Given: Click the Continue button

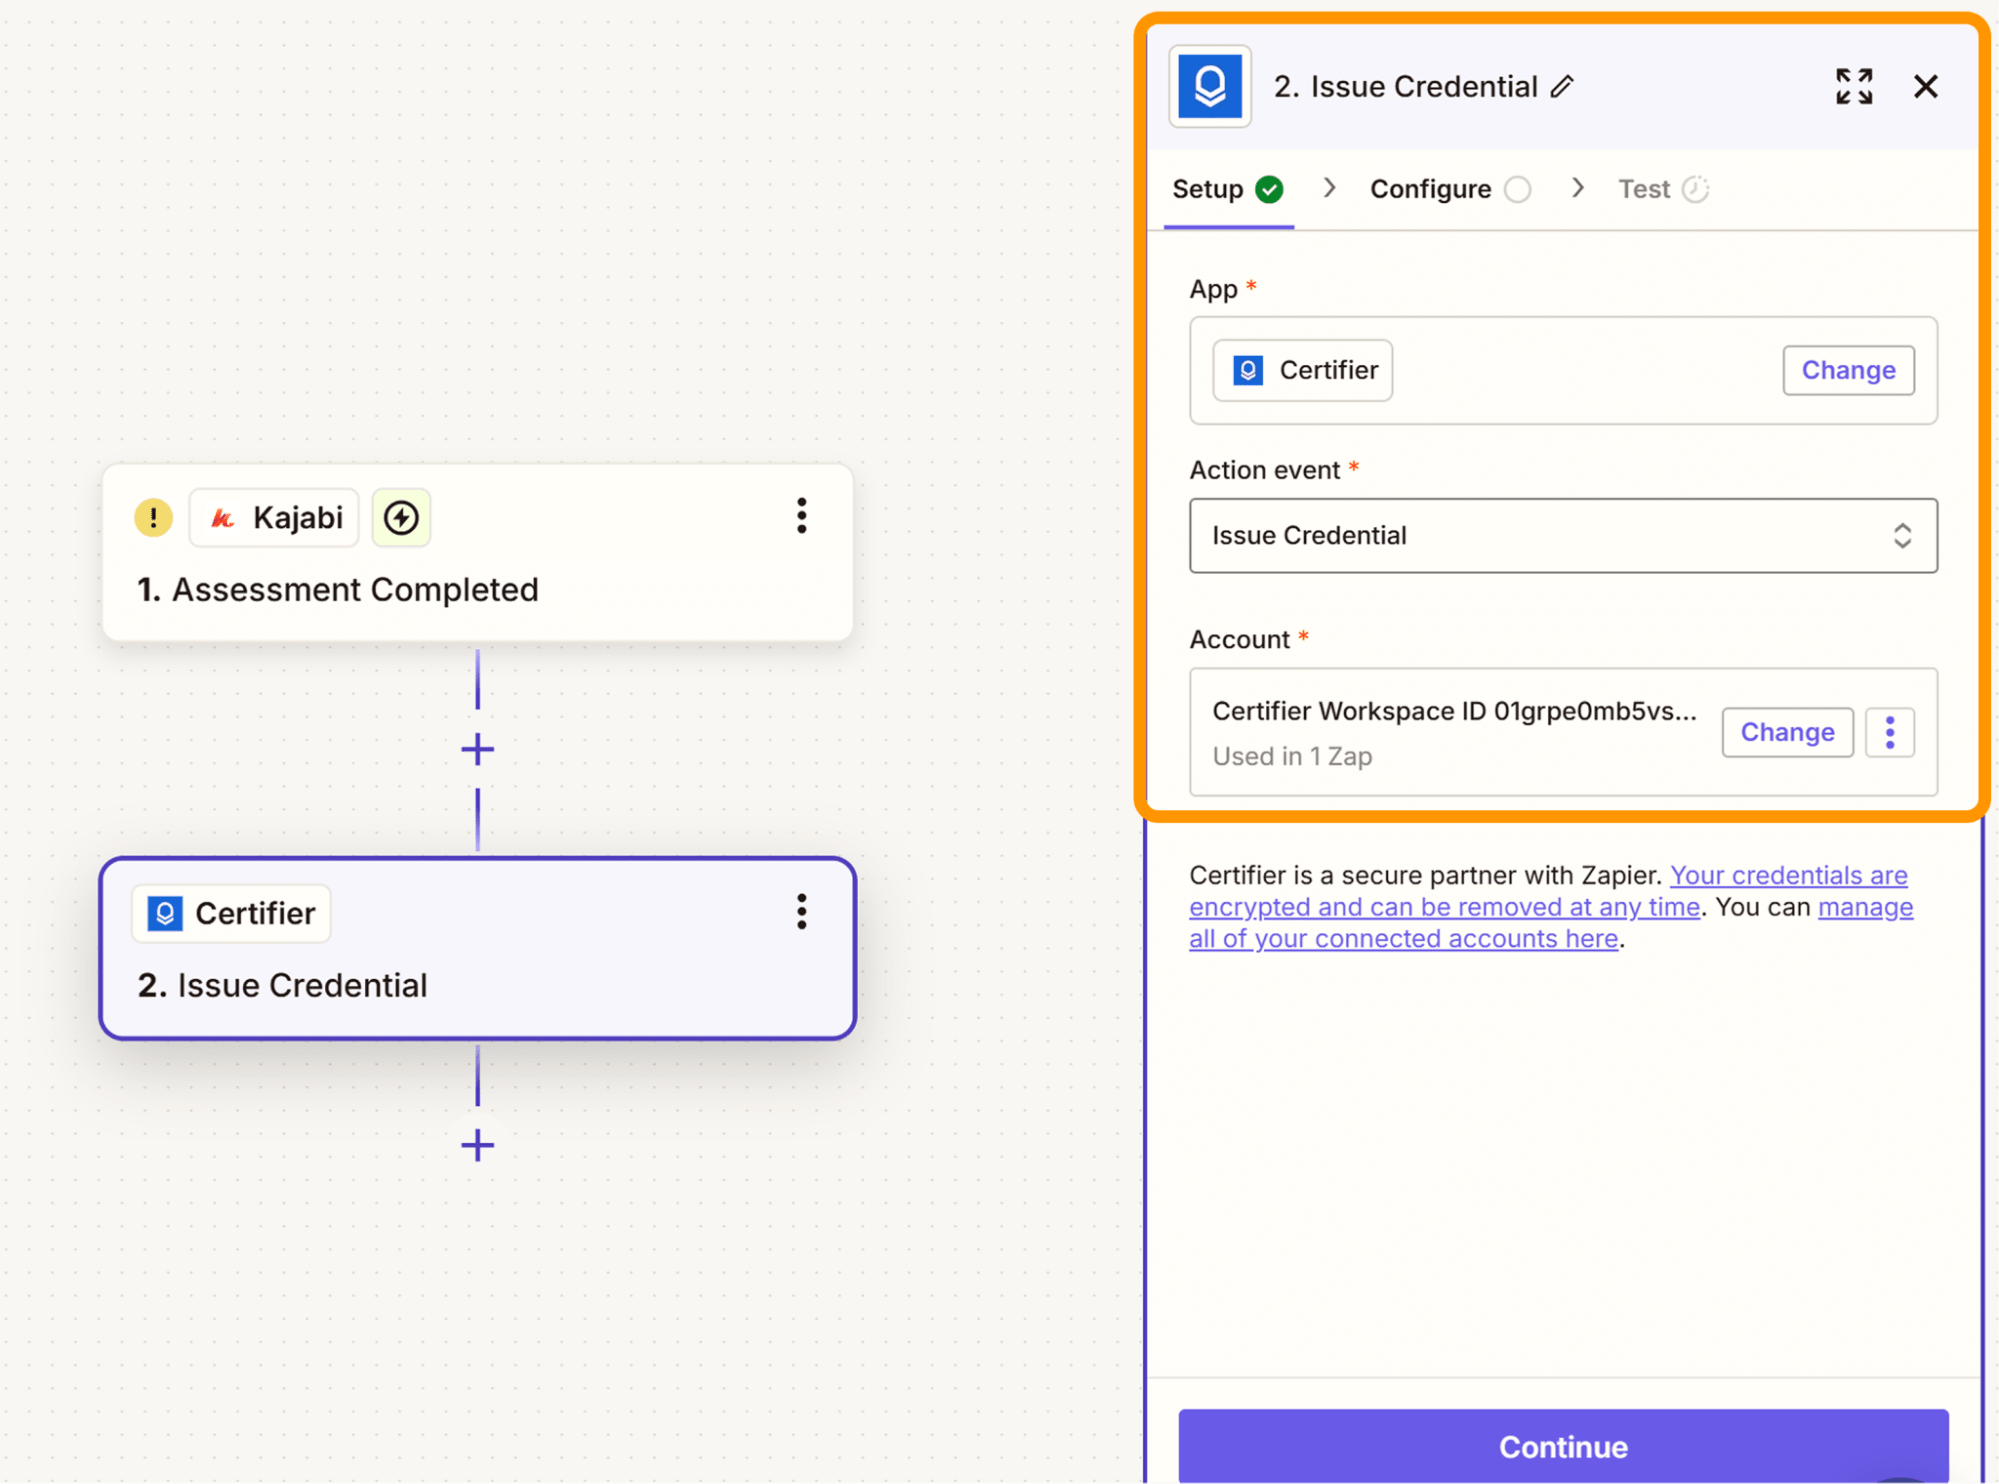Looking at the screenshot, I should coord(1563,1446).
